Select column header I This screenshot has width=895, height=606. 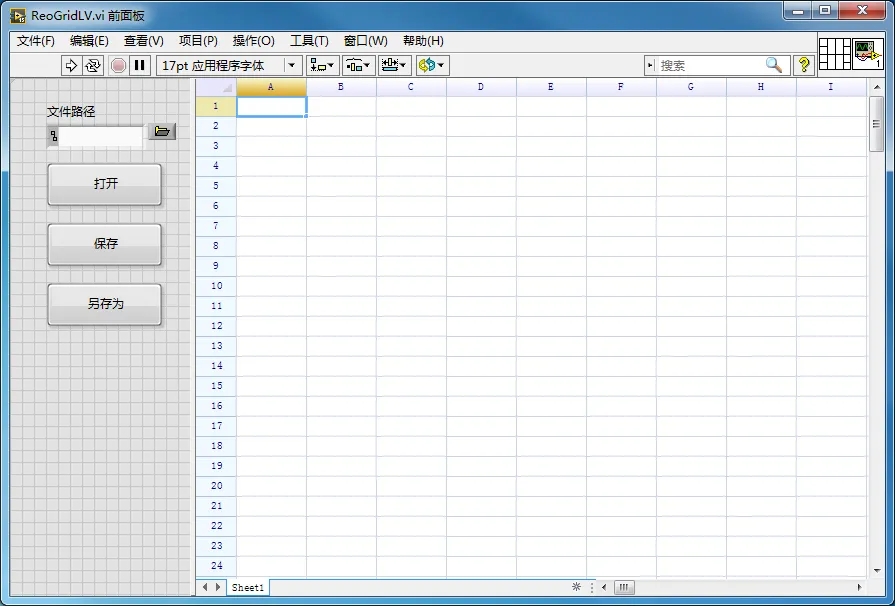[831, 87]
